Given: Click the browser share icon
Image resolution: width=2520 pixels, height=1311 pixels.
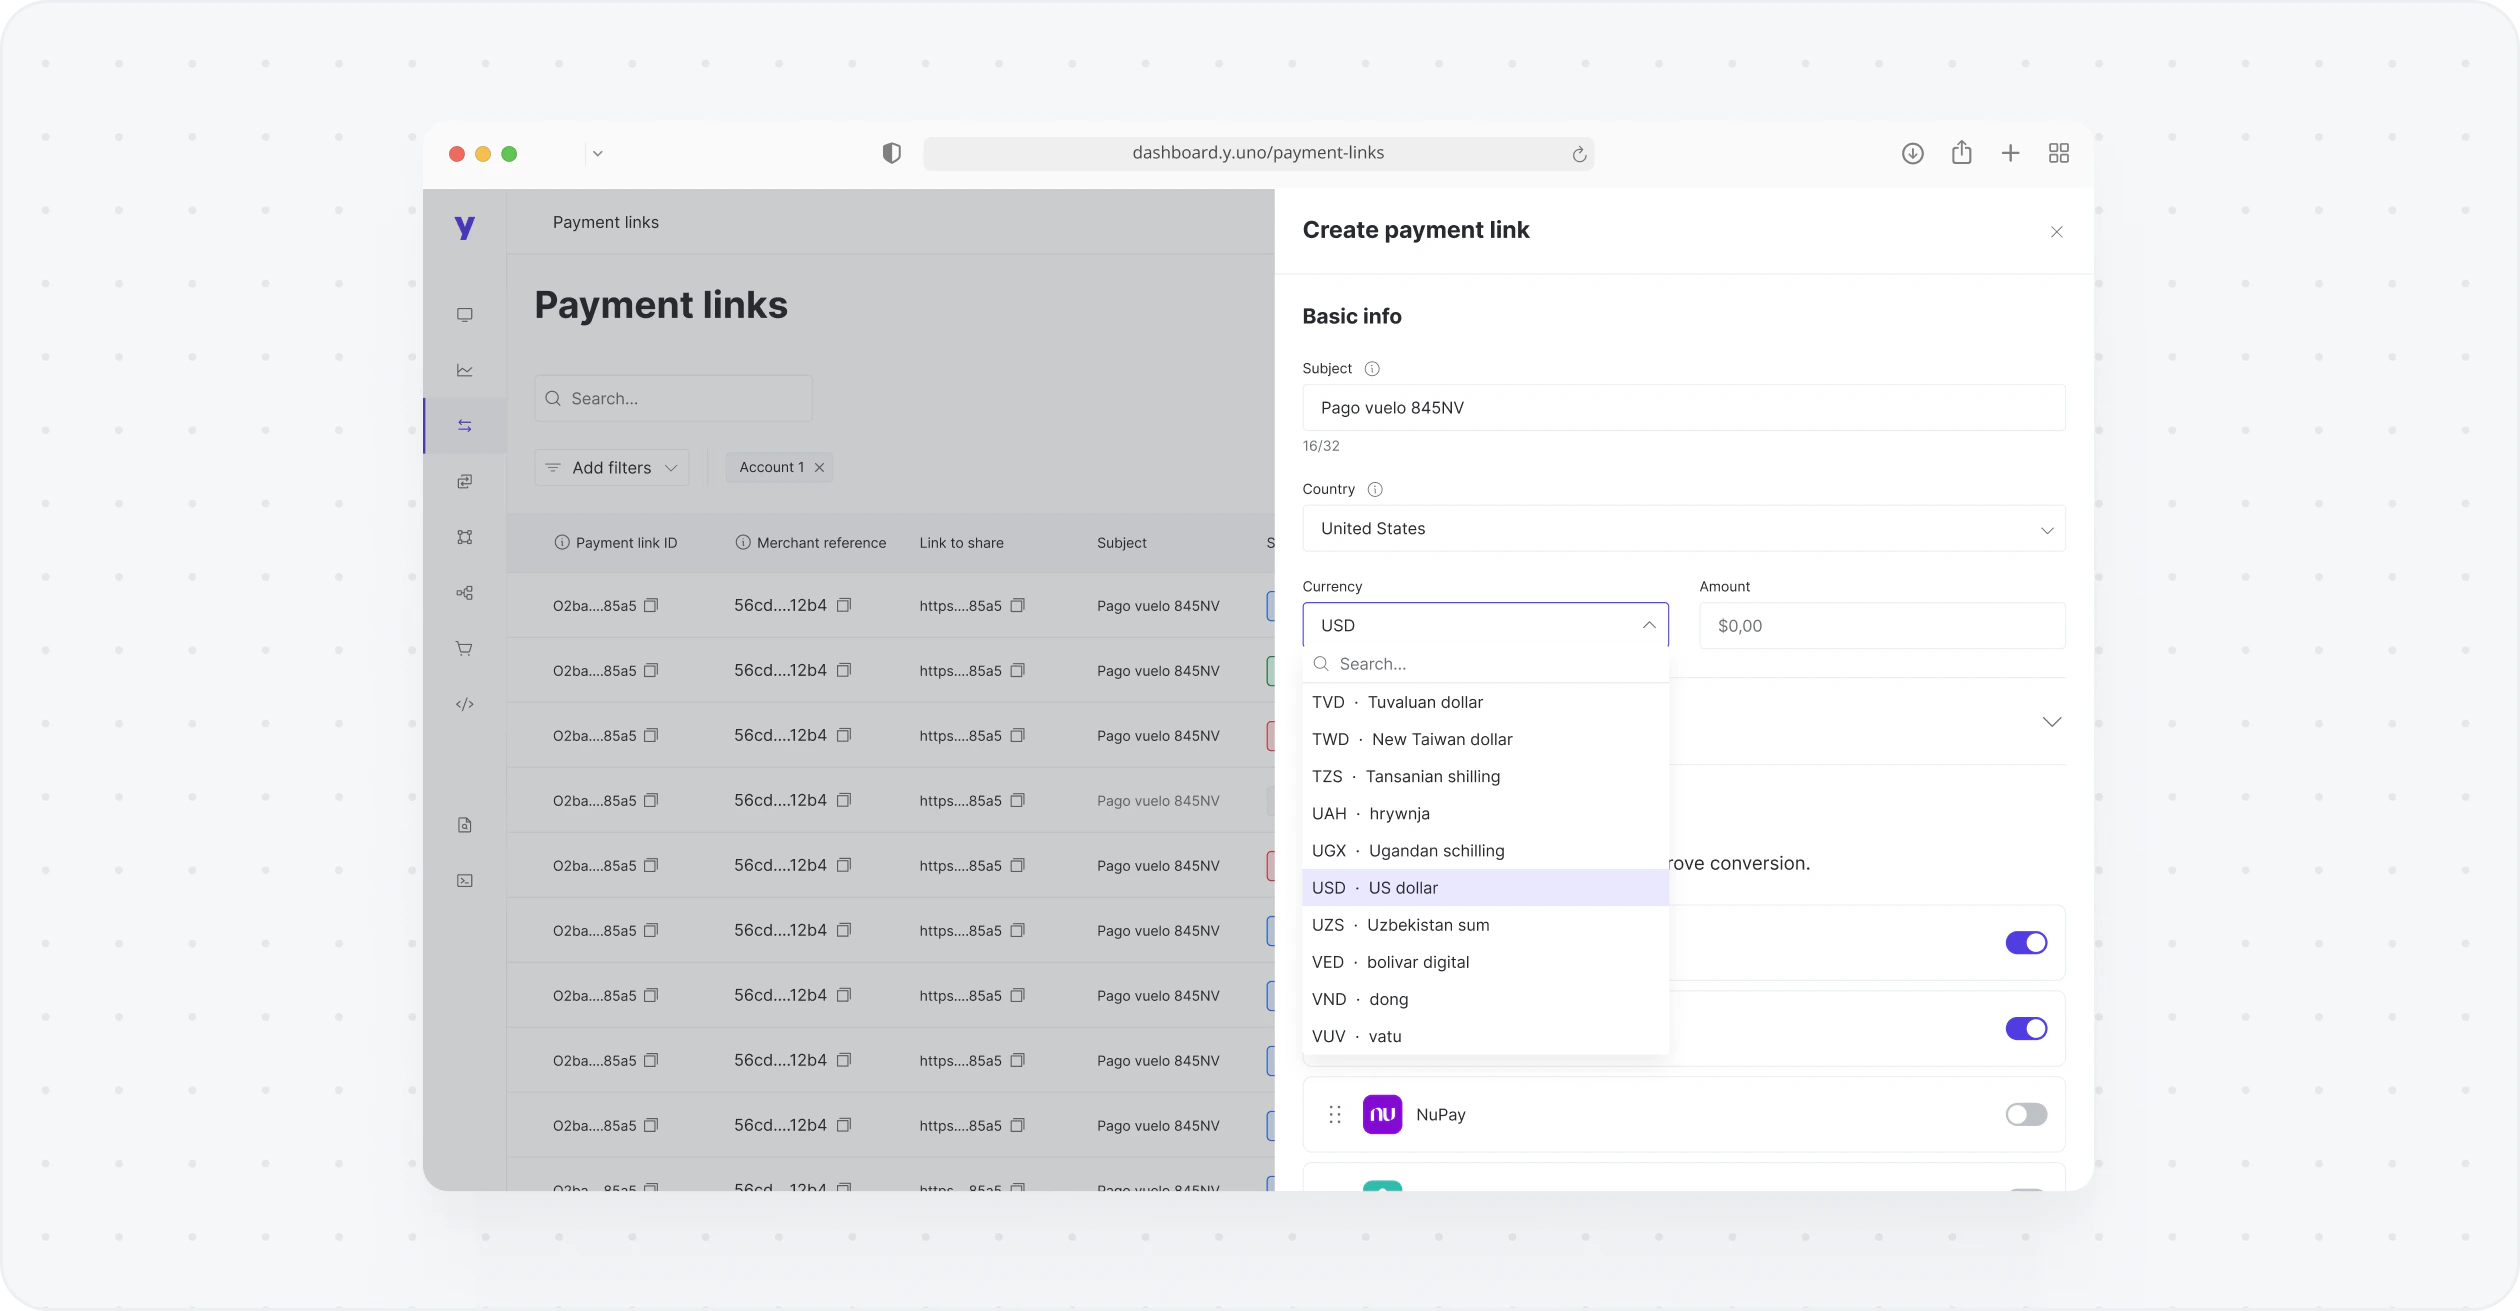Looking at the screenshot, I should [x=1961, y=153].
